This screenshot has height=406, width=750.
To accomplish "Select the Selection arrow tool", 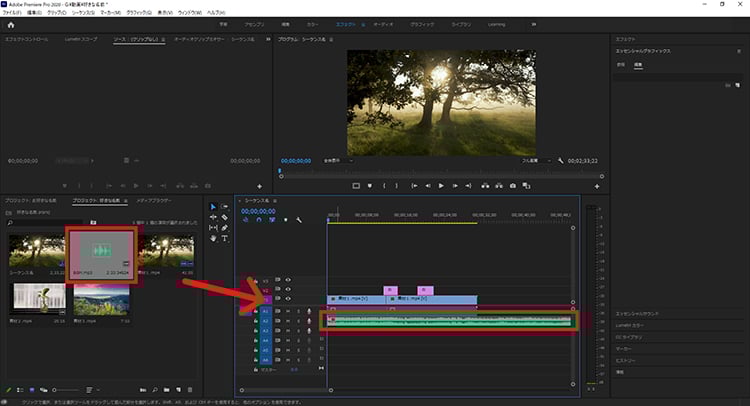I will click(x=213, y=207).
